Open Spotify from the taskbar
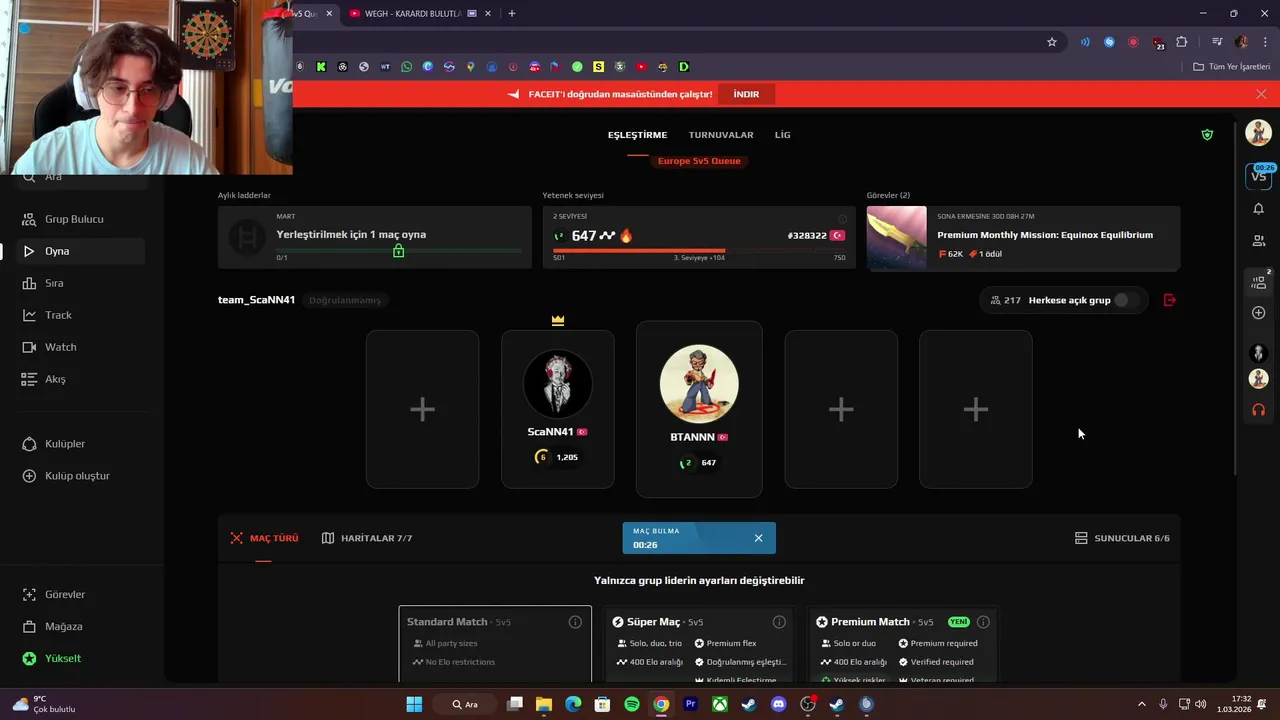Screen dimensions: 1280x720 (x=632, y=704)
